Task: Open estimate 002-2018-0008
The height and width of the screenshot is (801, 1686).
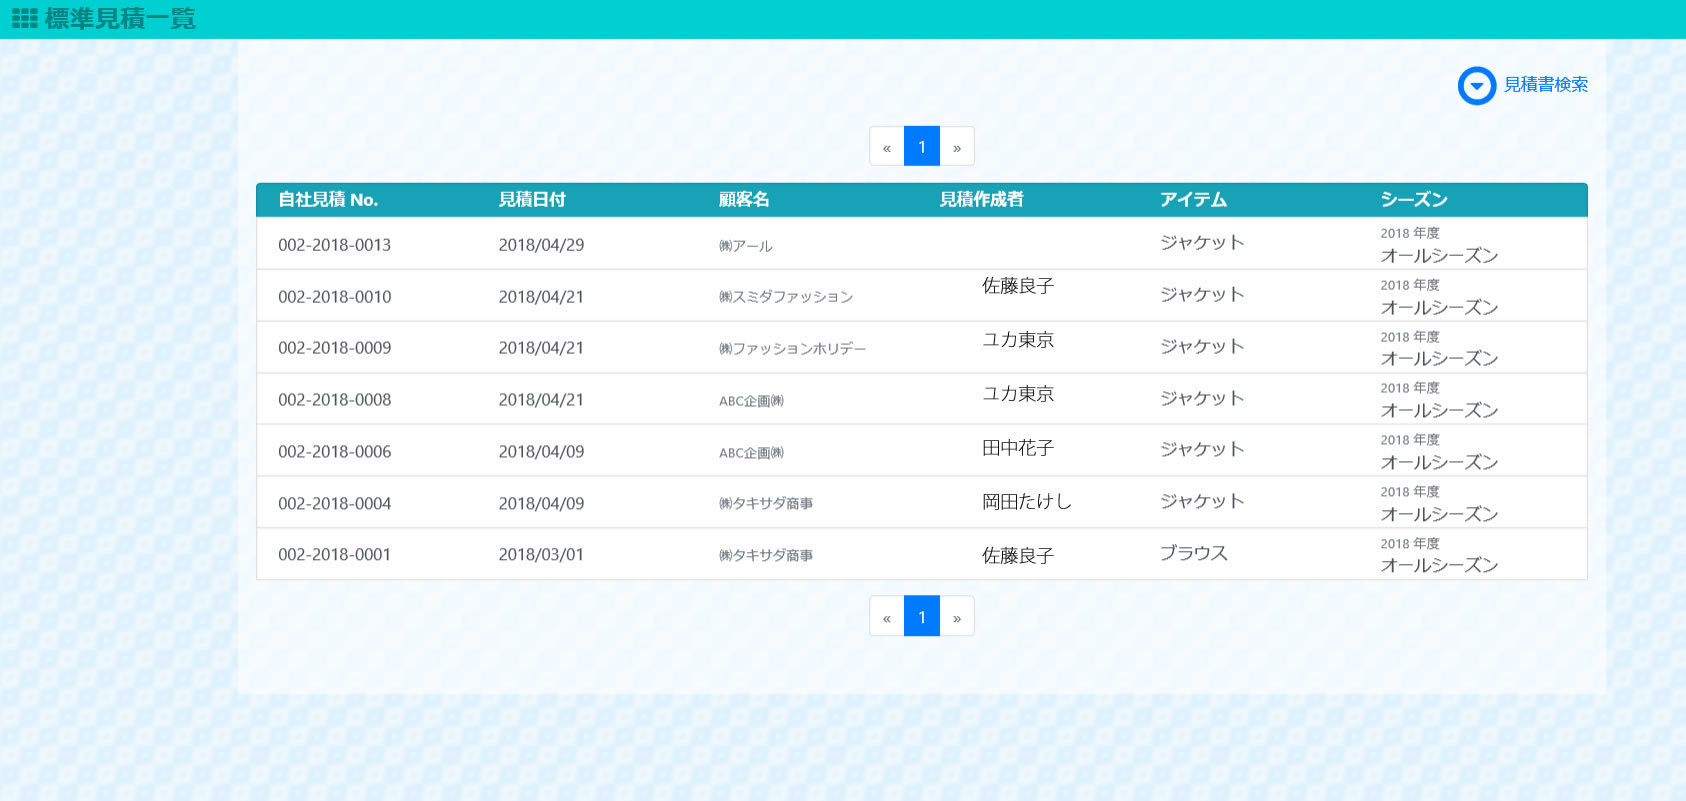Action: pos(335,400)
